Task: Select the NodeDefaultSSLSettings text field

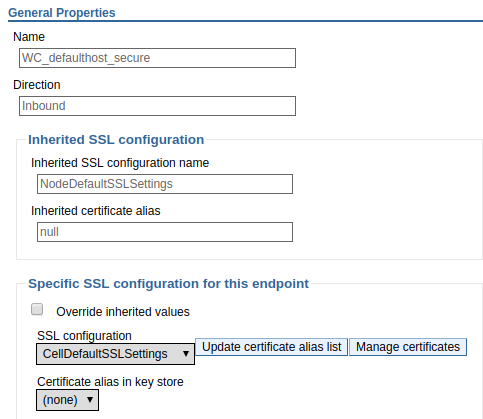Action: tap(165, 184)
